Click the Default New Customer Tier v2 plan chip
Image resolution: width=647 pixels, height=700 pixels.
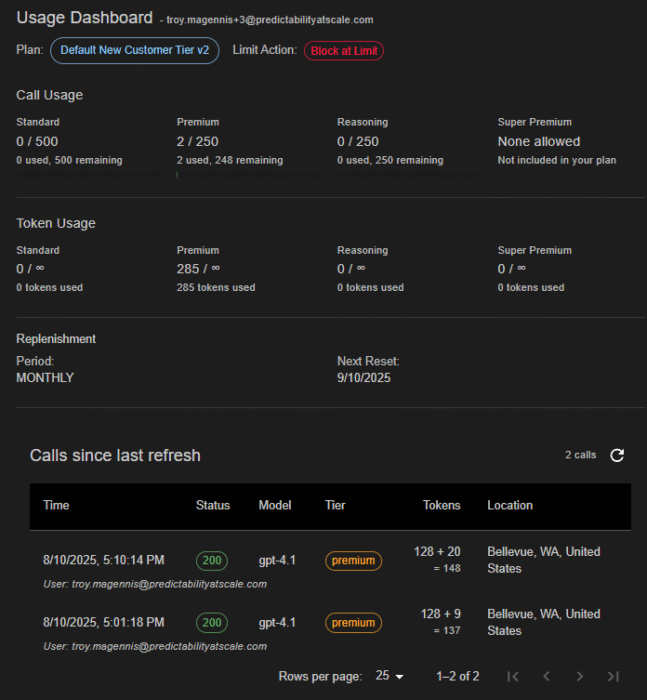click(x=134, y=50)
